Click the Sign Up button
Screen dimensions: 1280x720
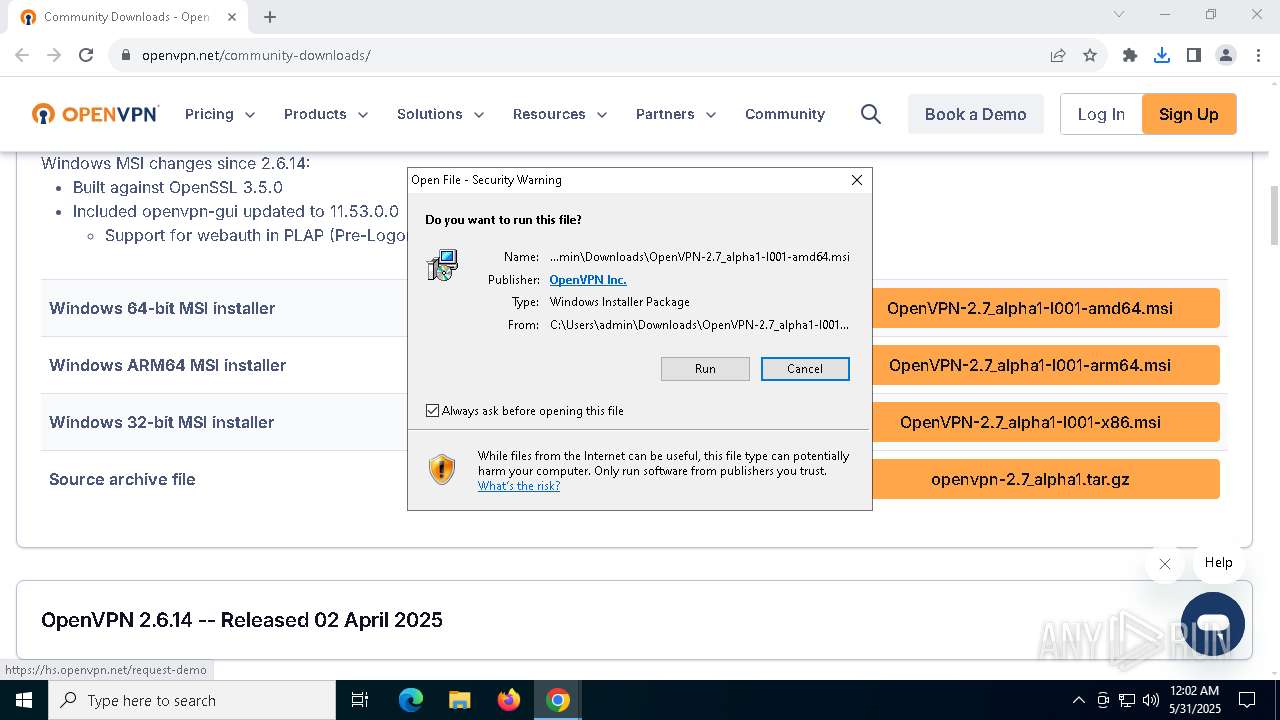click(1189, 114)
